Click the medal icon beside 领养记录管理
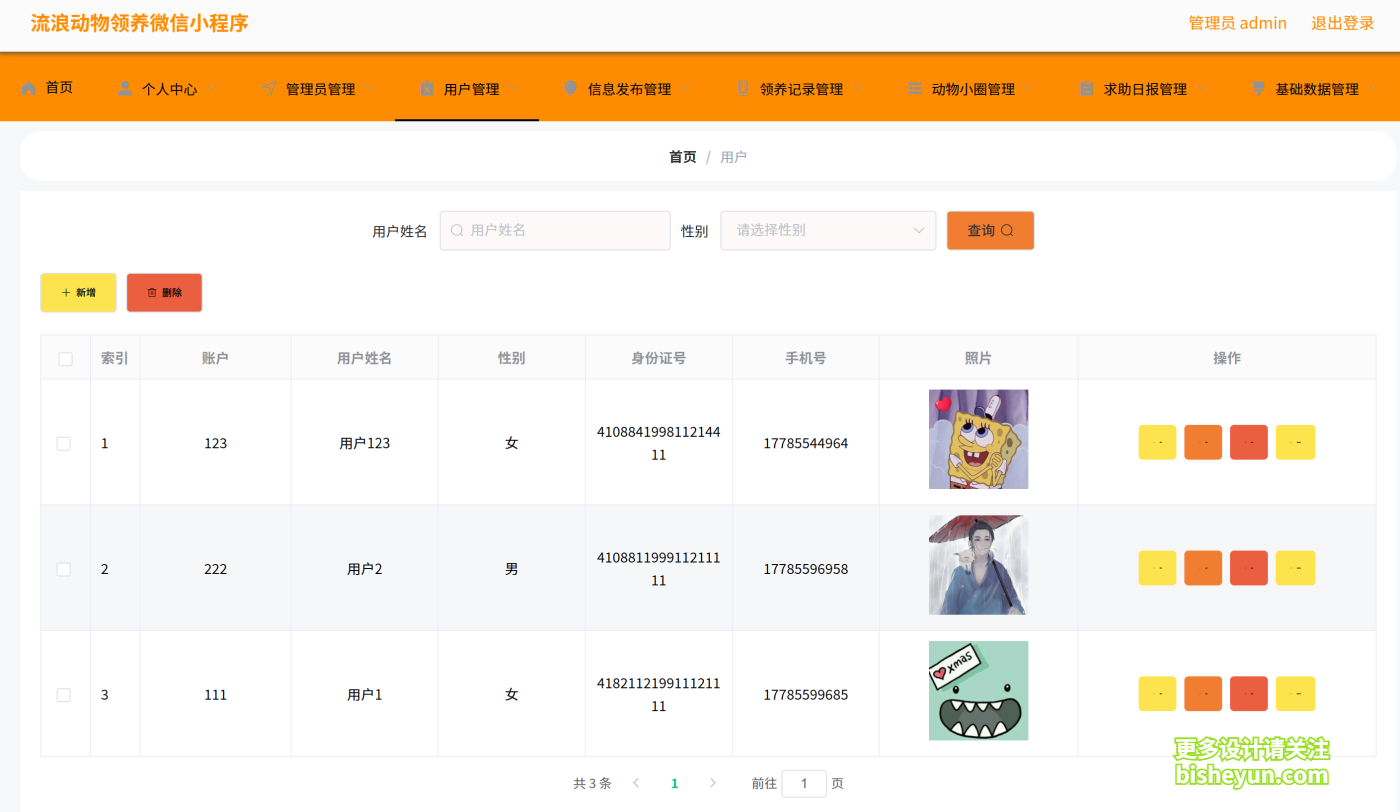The height and width of the screenshot is (812, 1400). (742, 88)
